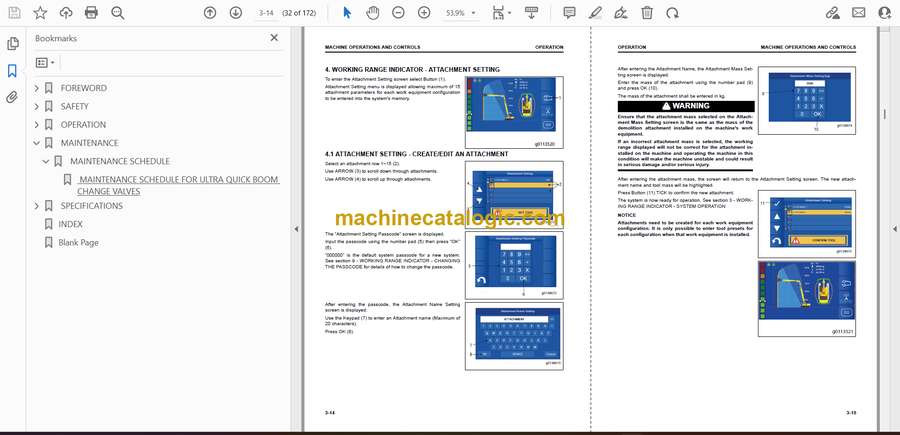The height and width of the screenshot is (435, 900).
Task: Go to next page with down arrow
Action: point(235,13)
